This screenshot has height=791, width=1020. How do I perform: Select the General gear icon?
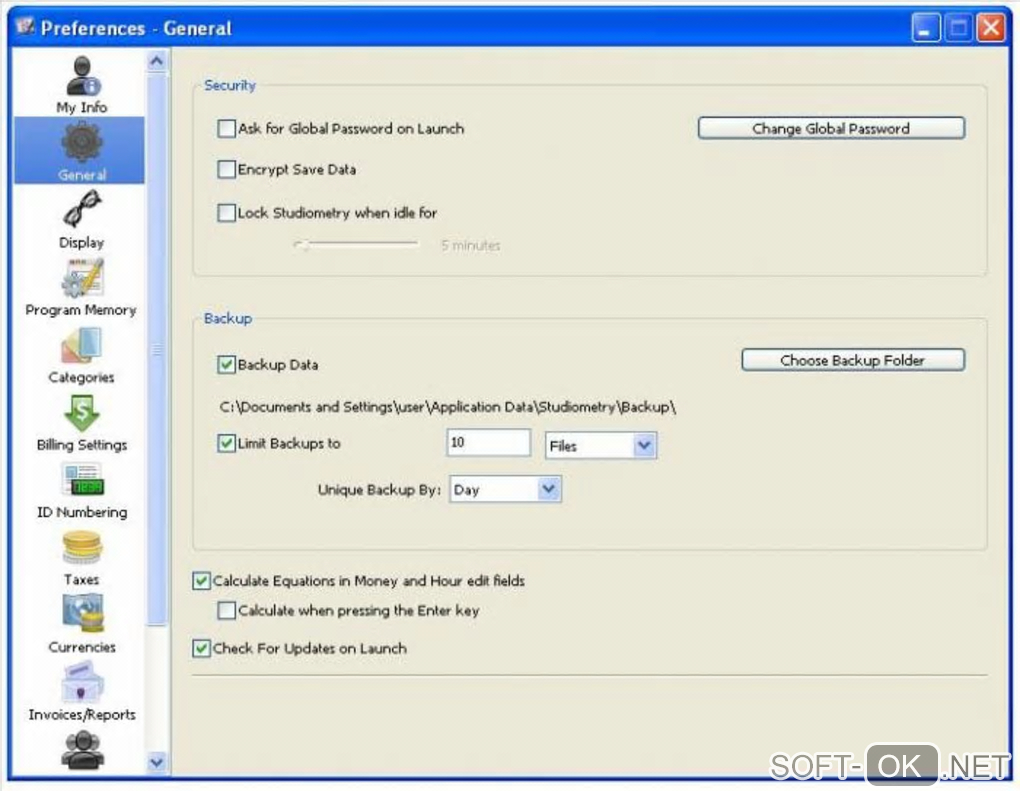82,142
